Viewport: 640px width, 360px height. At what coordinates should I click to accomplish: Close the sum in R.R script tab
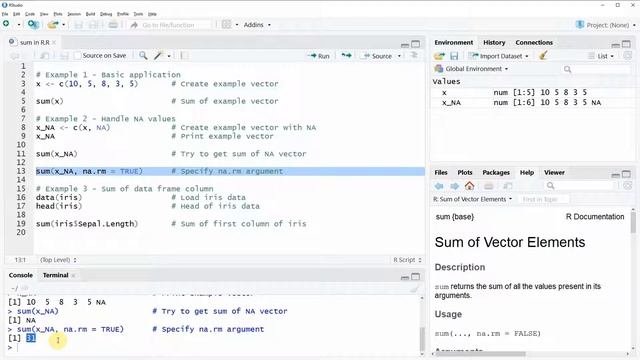pos(54,42)
